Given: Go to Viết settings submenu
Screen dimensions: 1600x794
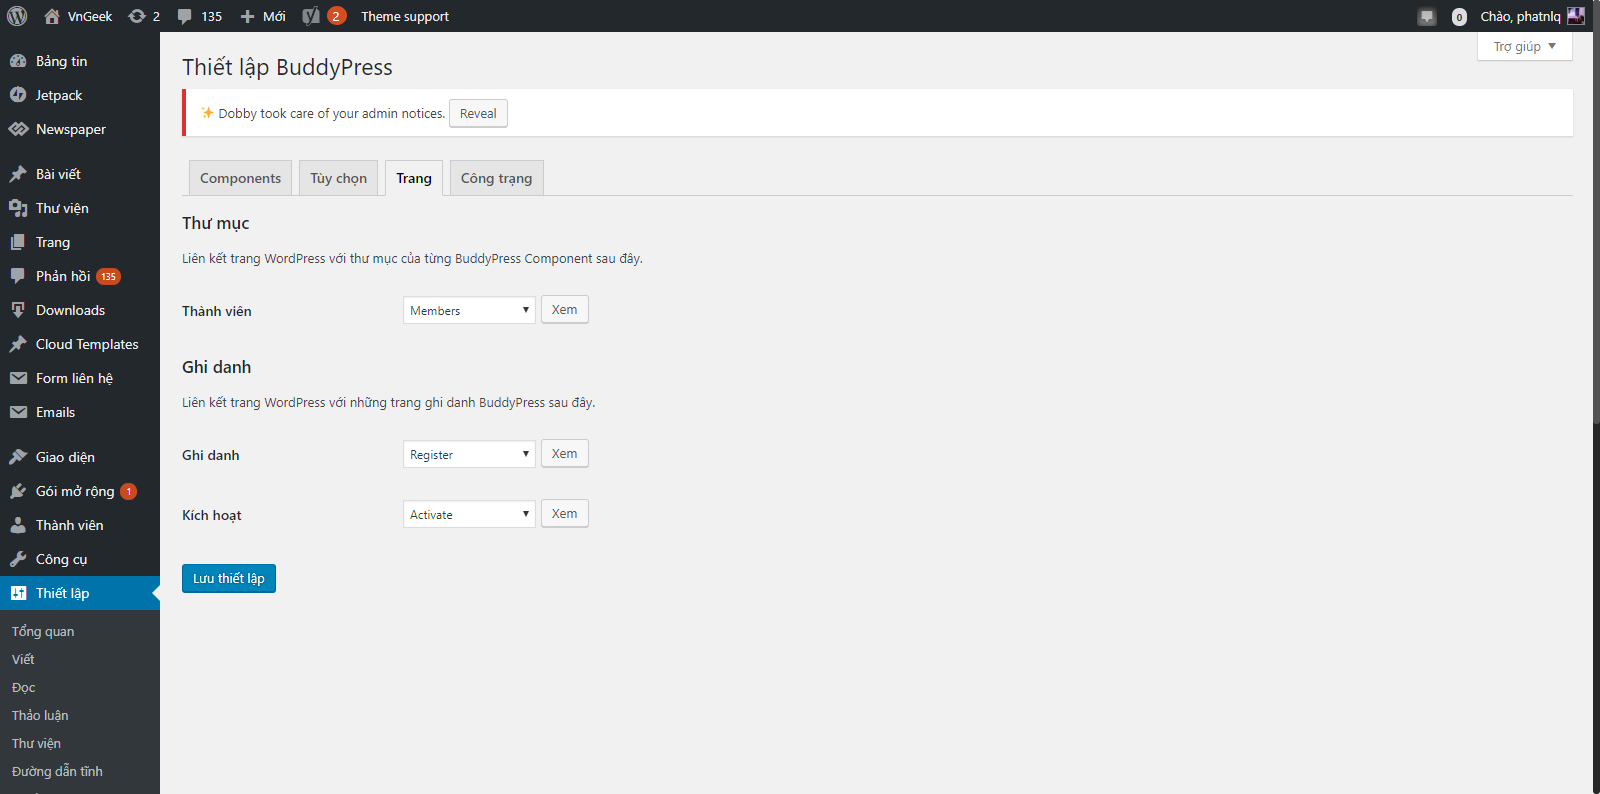Looking at the screenshot, I should click(23, 659).
